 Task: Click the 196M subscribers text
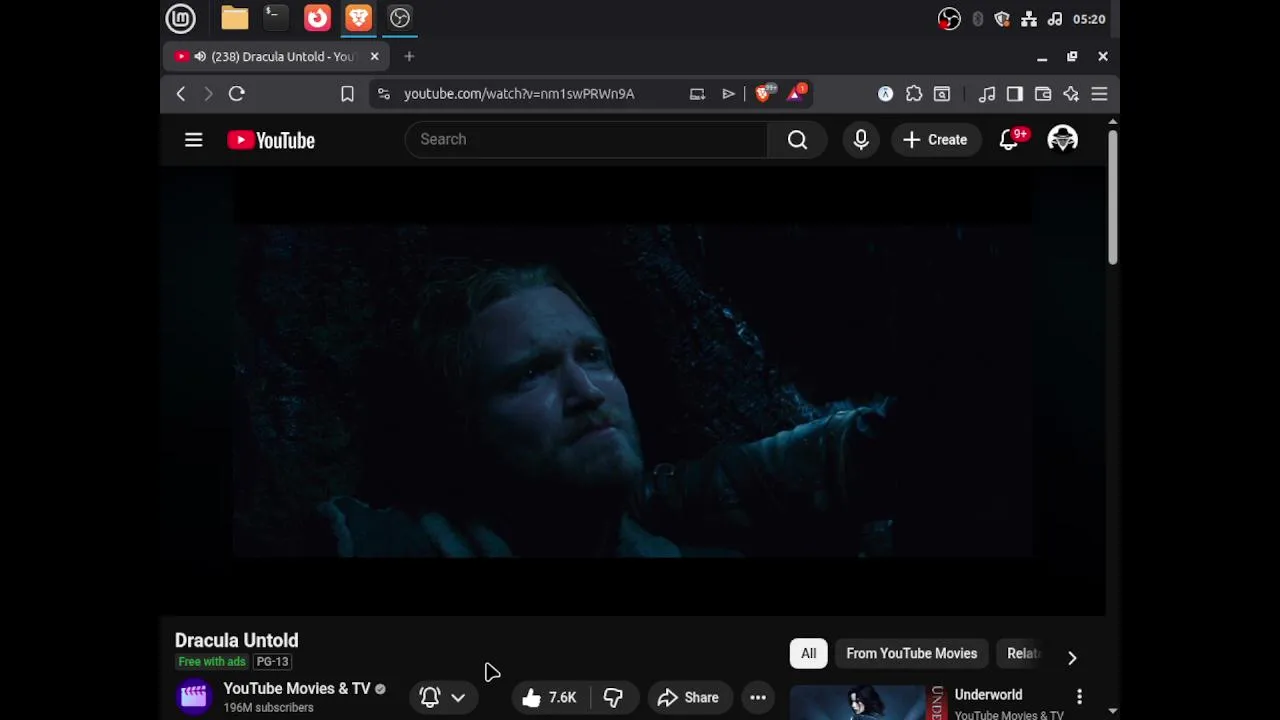click(268, 708)
